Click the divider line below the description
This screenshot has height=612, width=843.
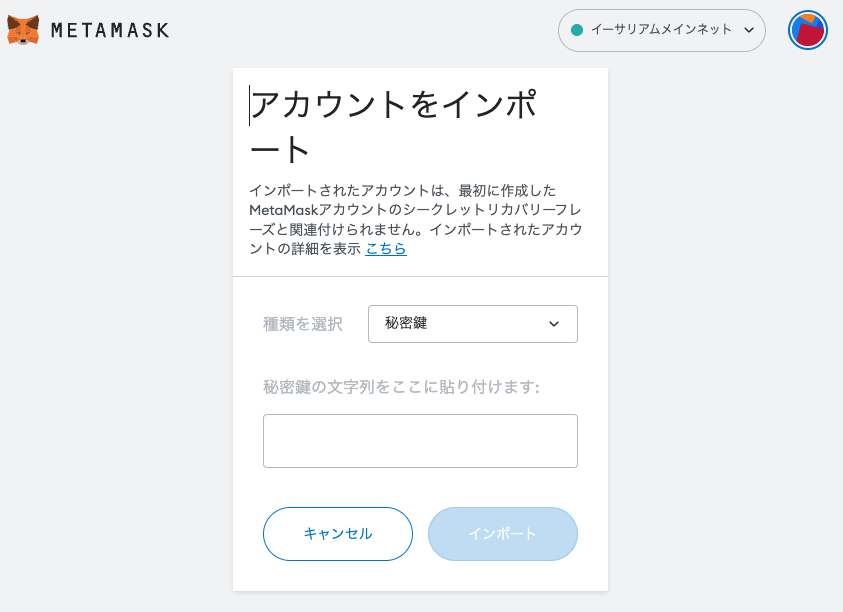click(420, 276)
